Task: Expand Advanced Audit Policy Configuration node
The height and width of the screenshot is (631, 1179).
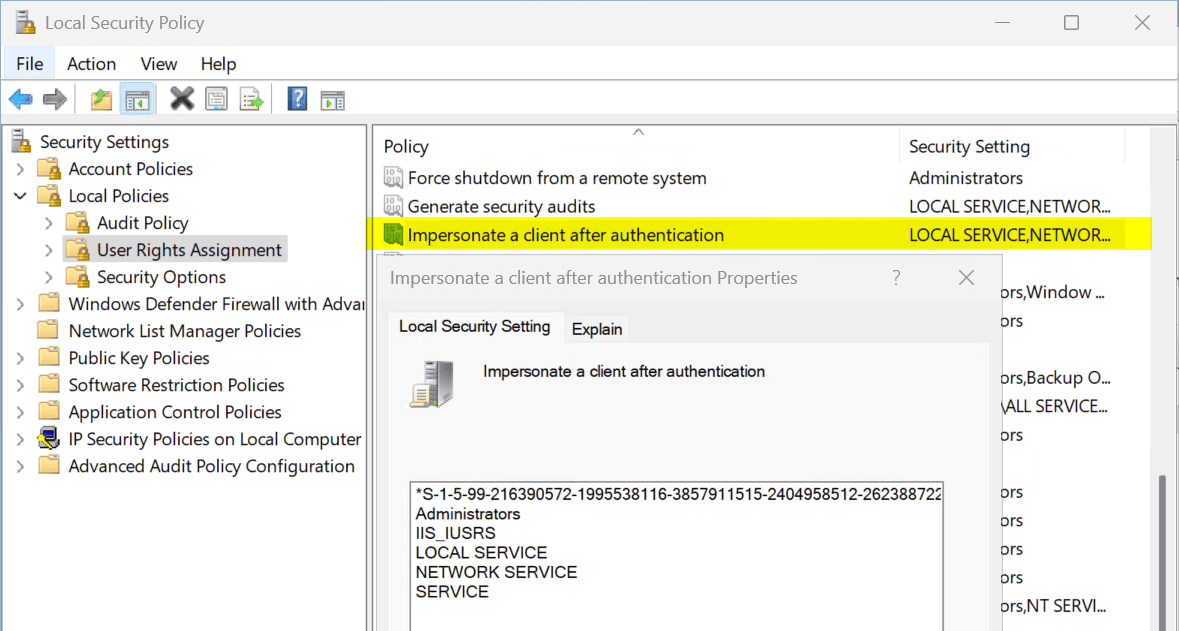Action: tap(21, 466)
